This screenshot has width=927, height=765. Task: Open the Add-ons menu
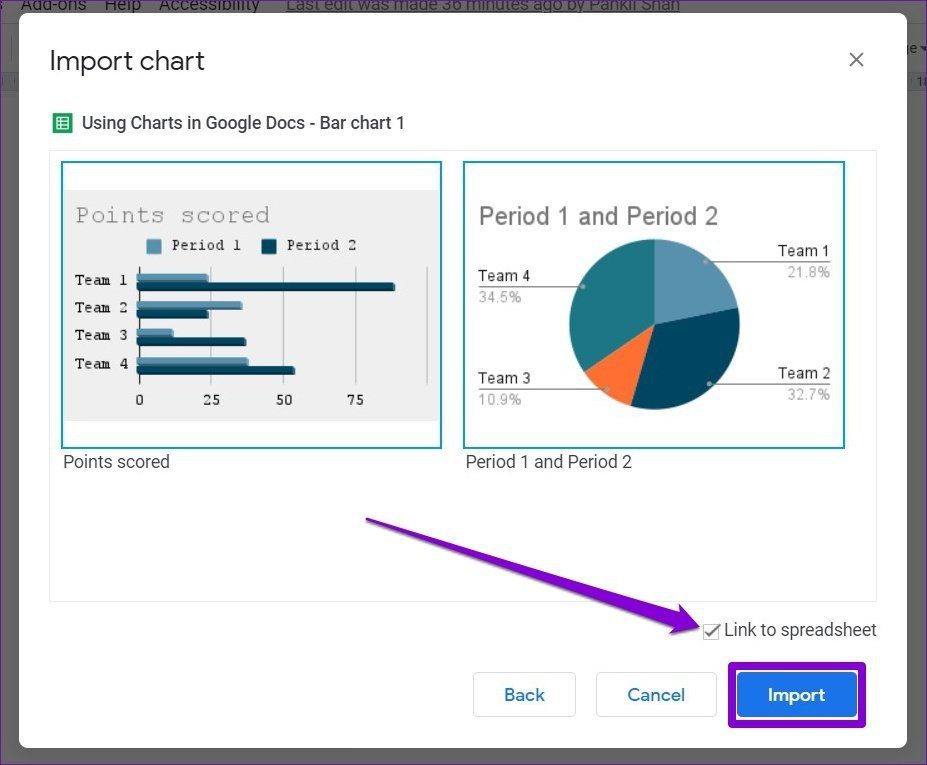(53, 5)
